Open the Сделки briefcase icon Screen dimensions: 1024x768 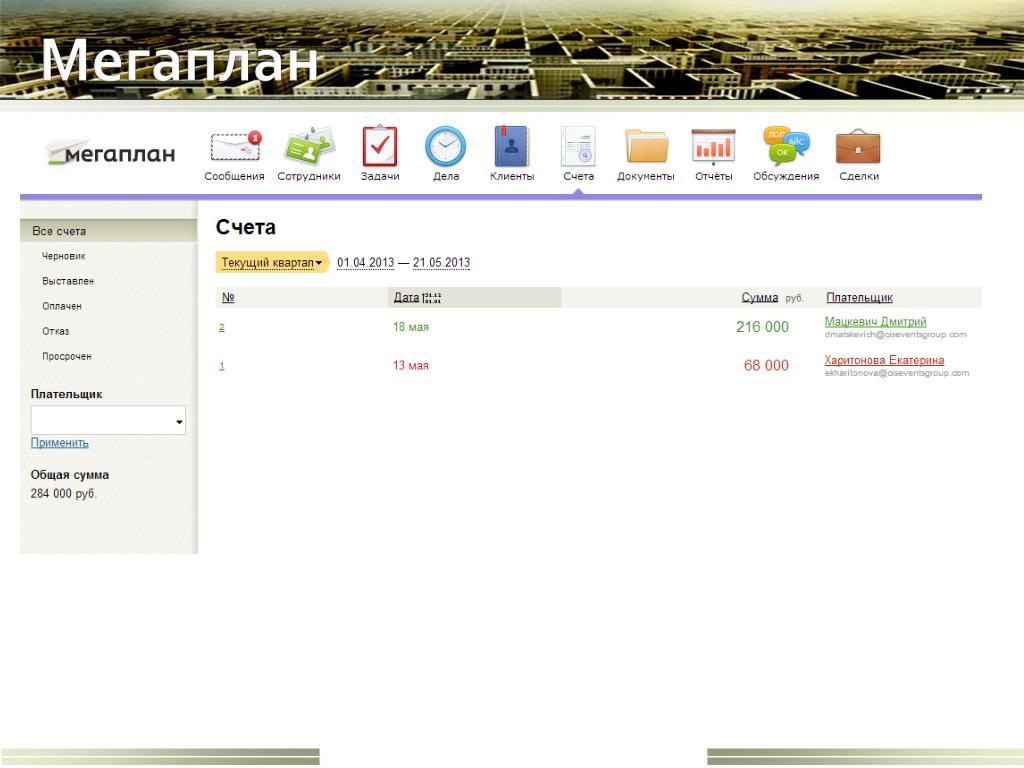point(858,146)
